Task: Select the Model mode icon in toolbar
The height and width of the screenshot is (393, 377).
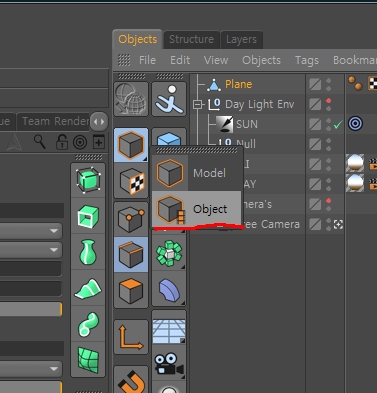Action: point(131,145)
